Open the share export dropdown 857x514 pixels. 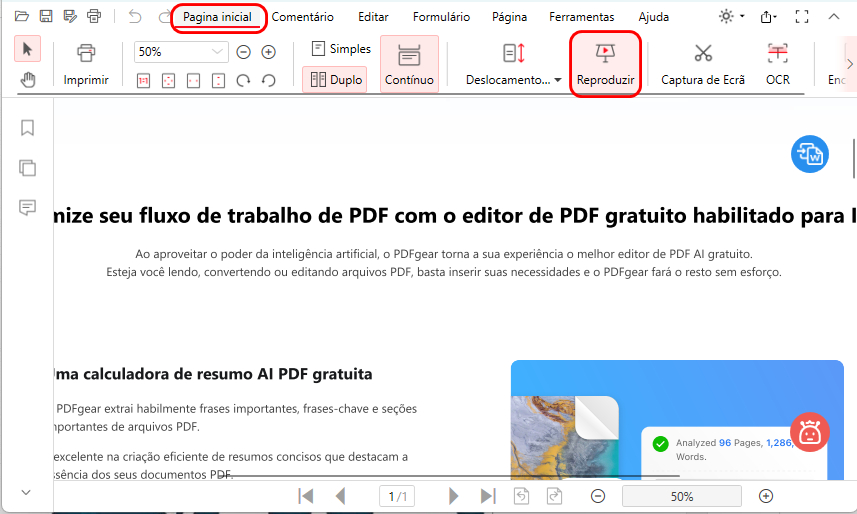click(768, 17)
